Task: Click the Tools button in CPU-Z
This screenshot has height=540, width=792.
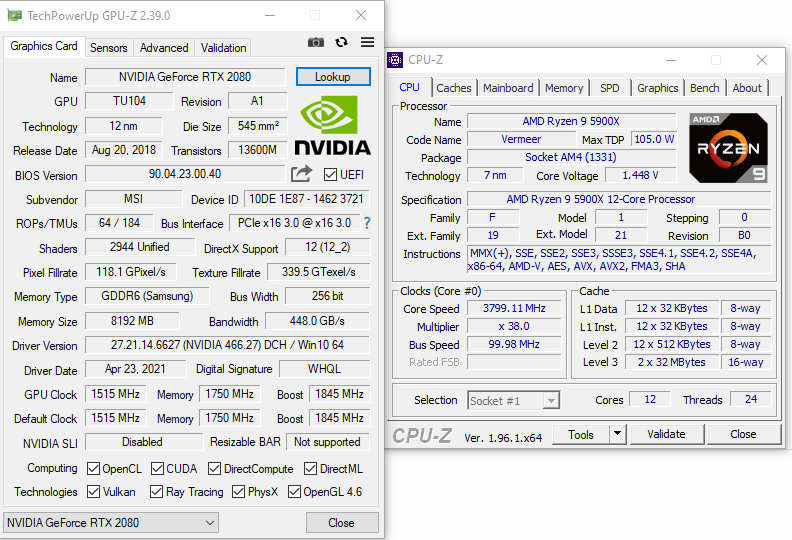Action: point(581,434)
